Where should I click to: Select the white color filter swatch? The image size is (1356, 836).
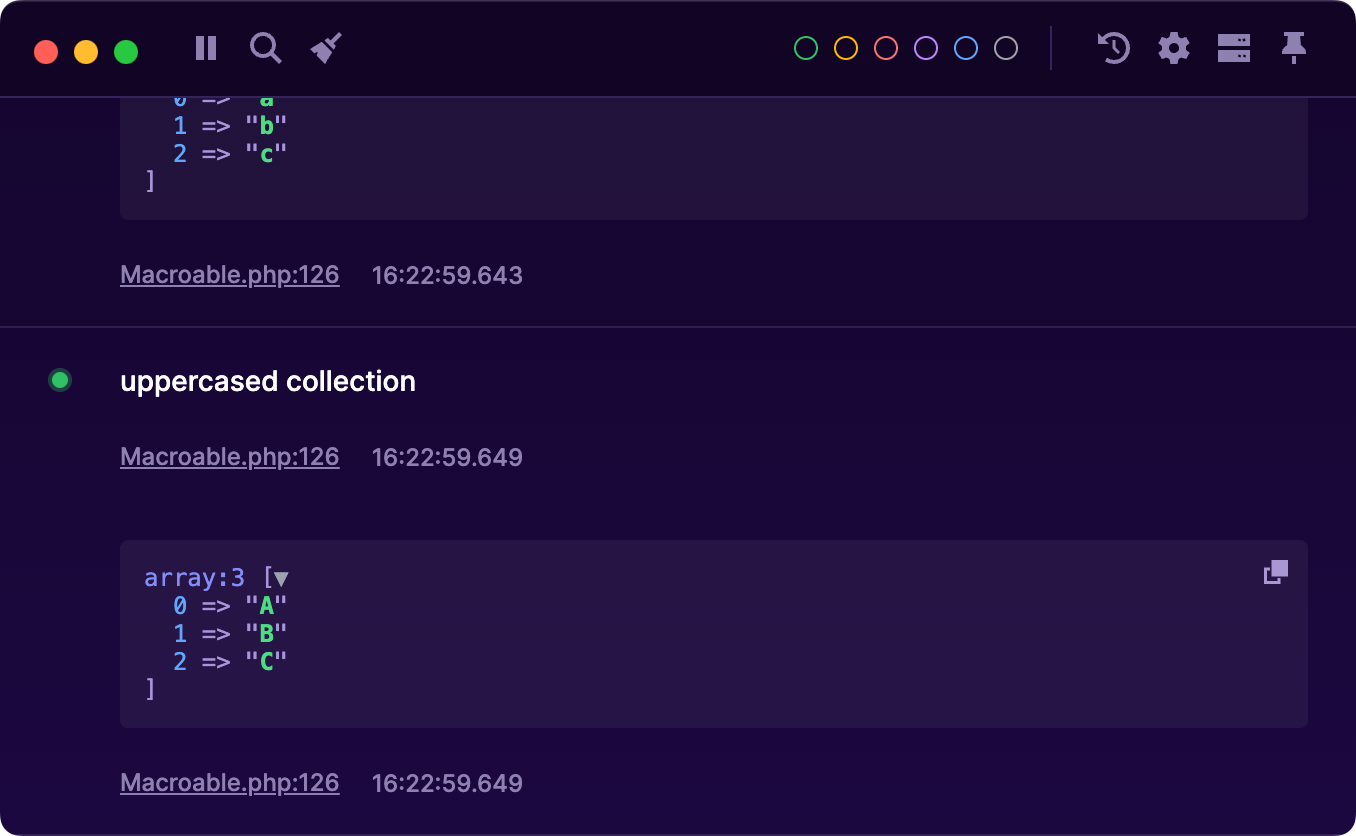1005,47
